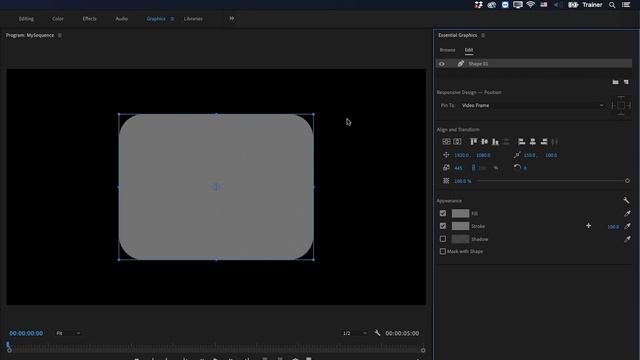Click the stroke width value 100.0

coord(613,227)
